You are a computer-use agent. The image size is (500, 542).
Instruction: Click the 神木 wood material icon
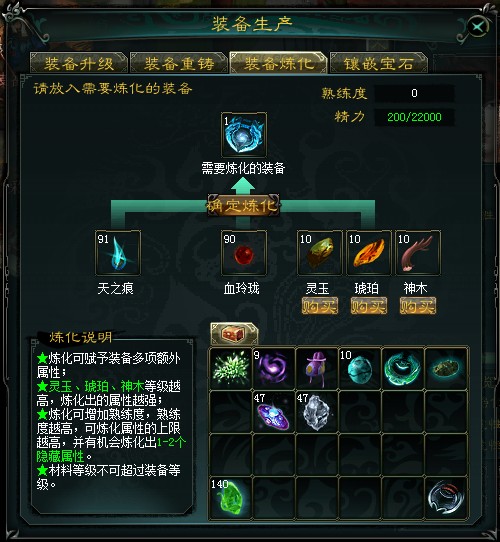pos(418,253)
